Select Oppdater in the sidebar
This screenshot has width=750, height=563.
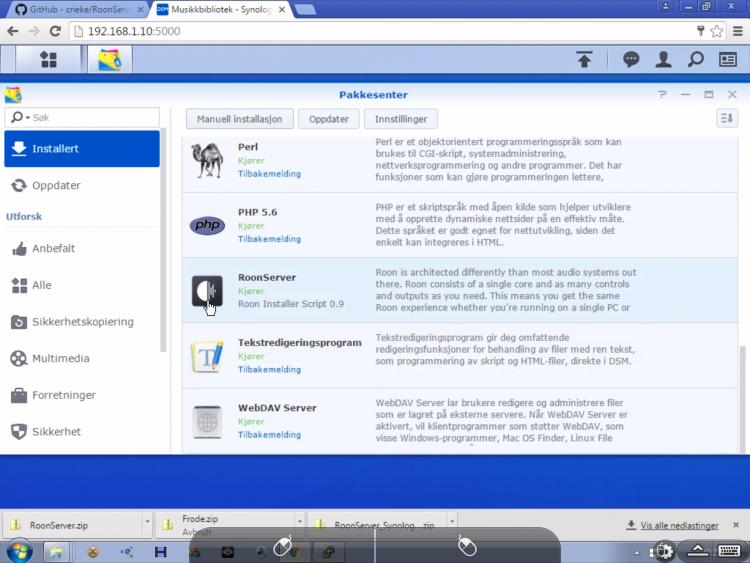[82, 185]
